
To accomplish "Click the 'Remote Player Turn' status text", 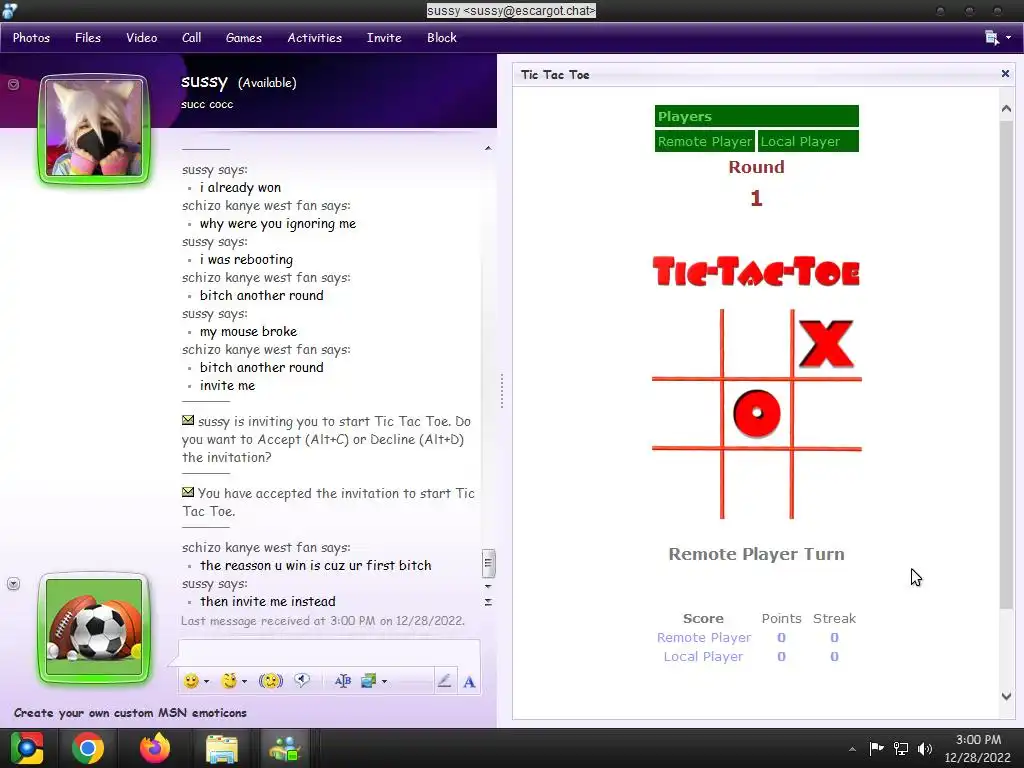I will (756, 554).
